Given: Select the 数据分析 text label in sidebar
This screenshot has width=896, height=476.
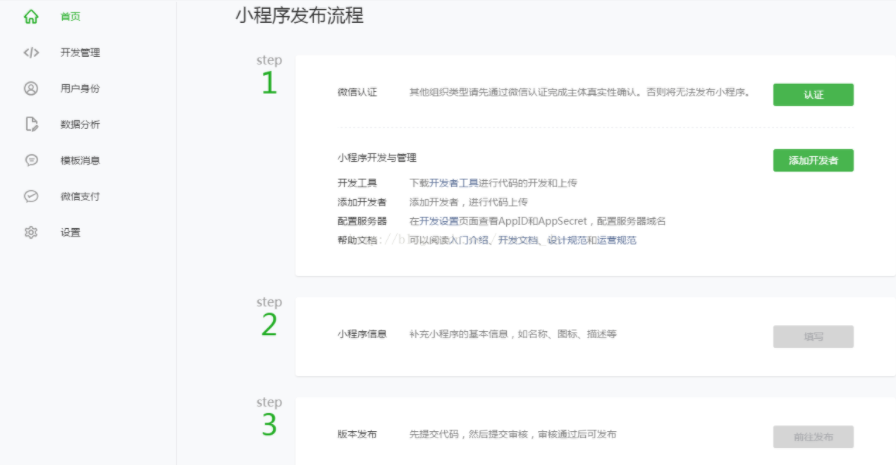Looking at the screenshot, I should click(x=80, y=124).
